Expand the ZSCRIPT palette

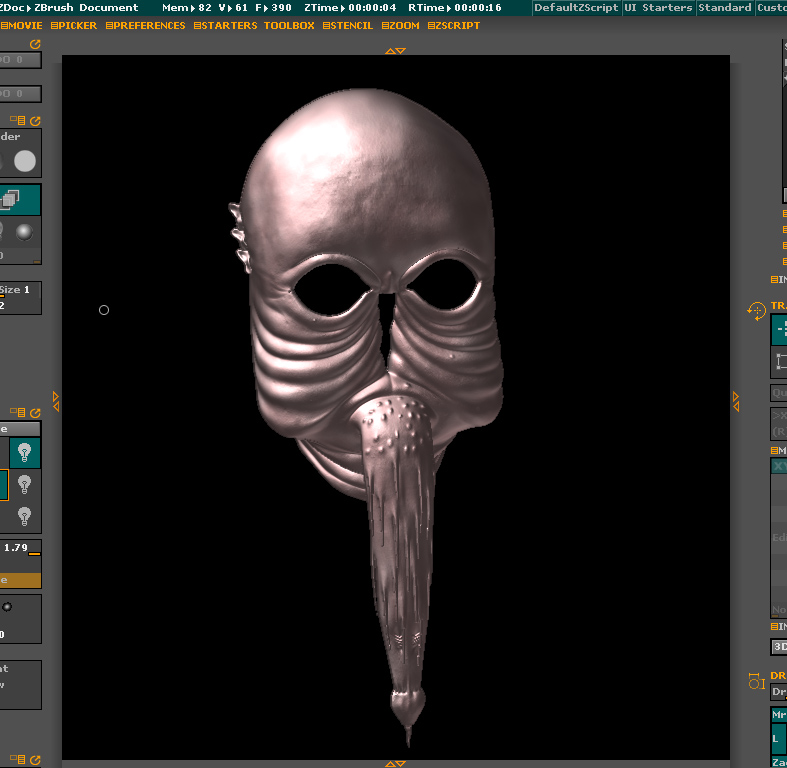454,26
